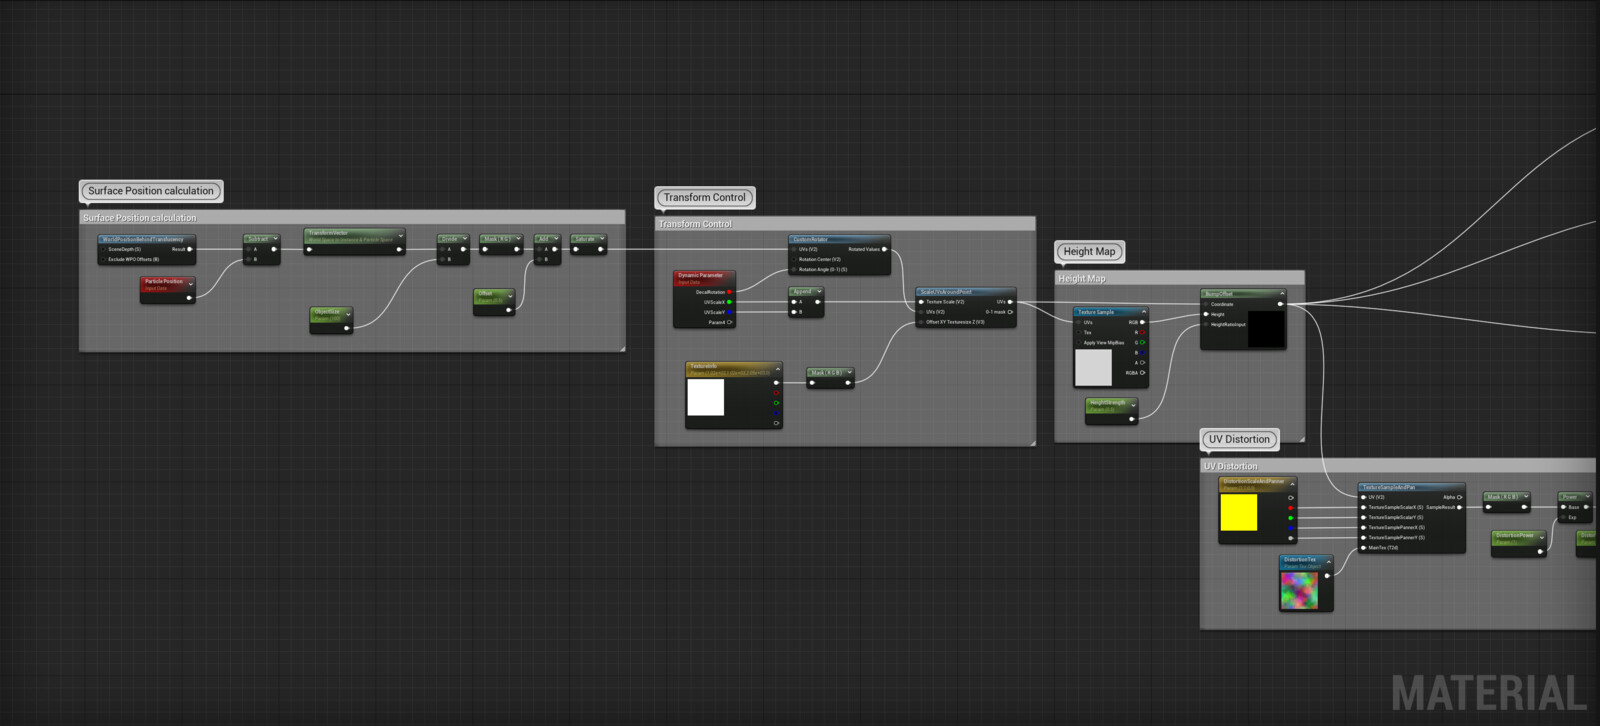Click the blue UVScaleY output pin
This screenshot has width=1600, height=726.
coord(730,312)
